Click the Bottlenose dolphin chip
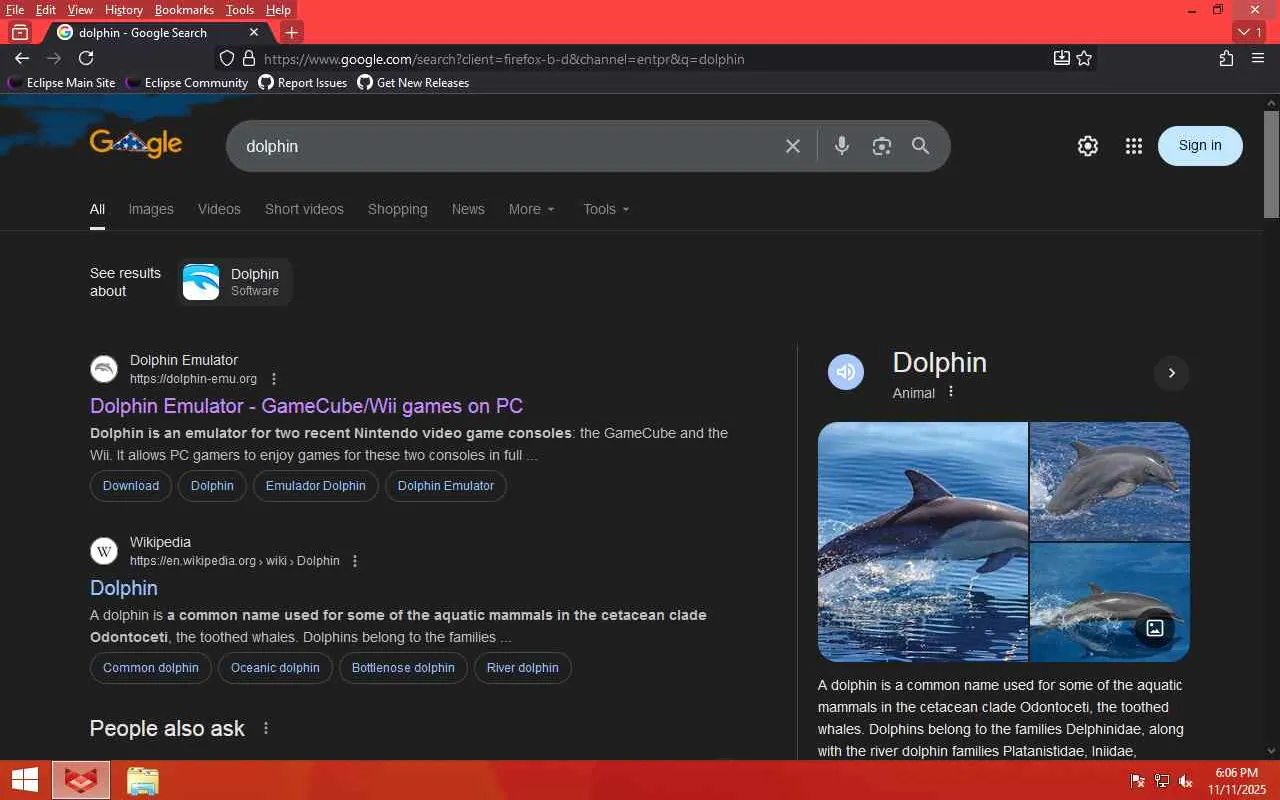 point(403,668)
